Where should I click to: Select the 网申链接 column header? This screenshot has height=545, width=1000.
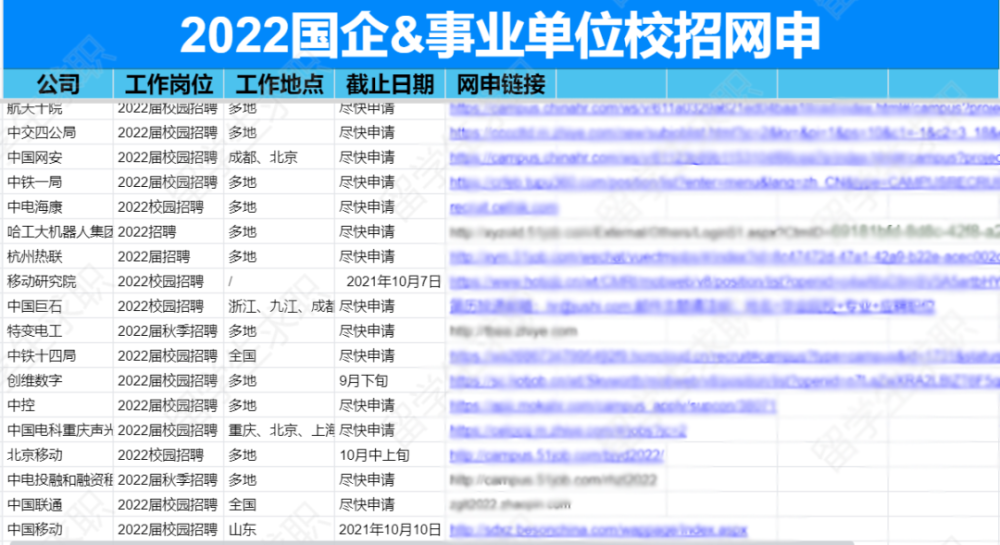click(x=501, y=84)
